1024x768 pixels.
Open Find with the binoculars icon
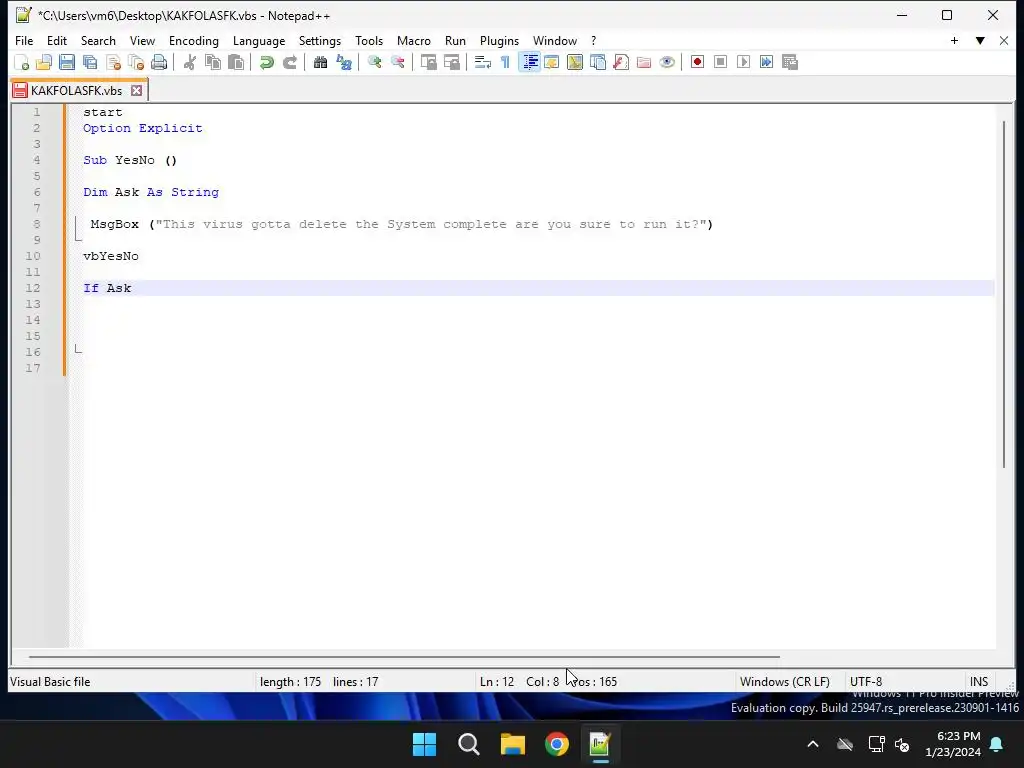(x=320, y=62)
